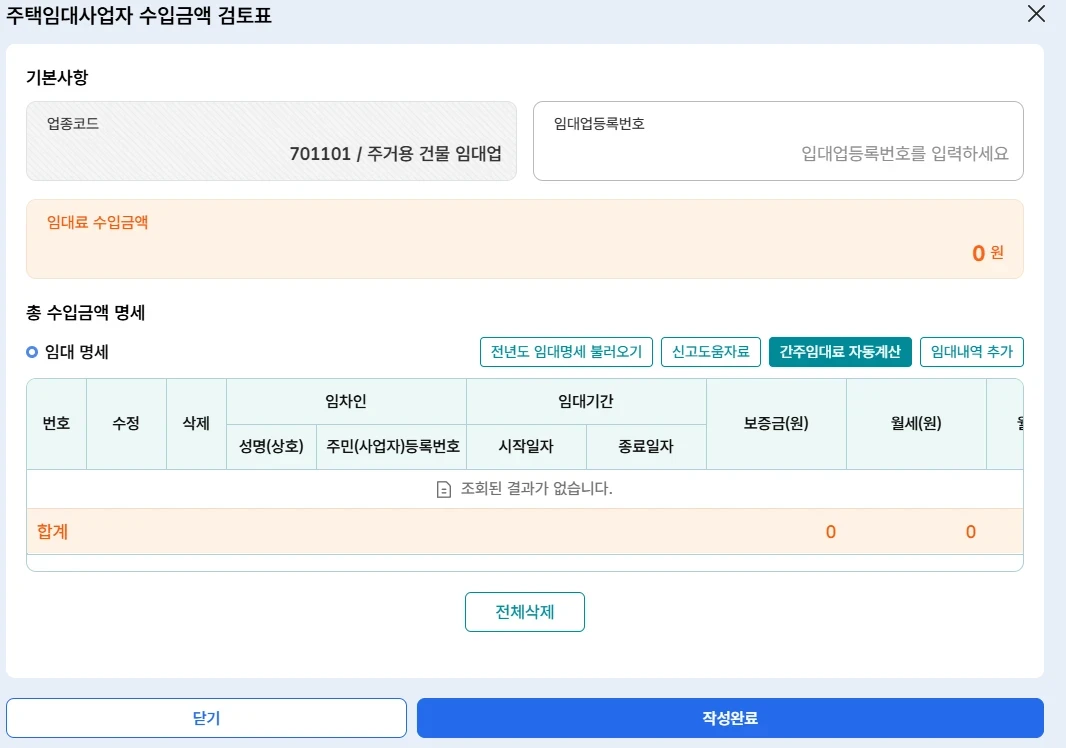Image resolution: width=1066 pixels, height=748 pixels.
Task: Click the 번호 column header
Action: coord(56,423)
